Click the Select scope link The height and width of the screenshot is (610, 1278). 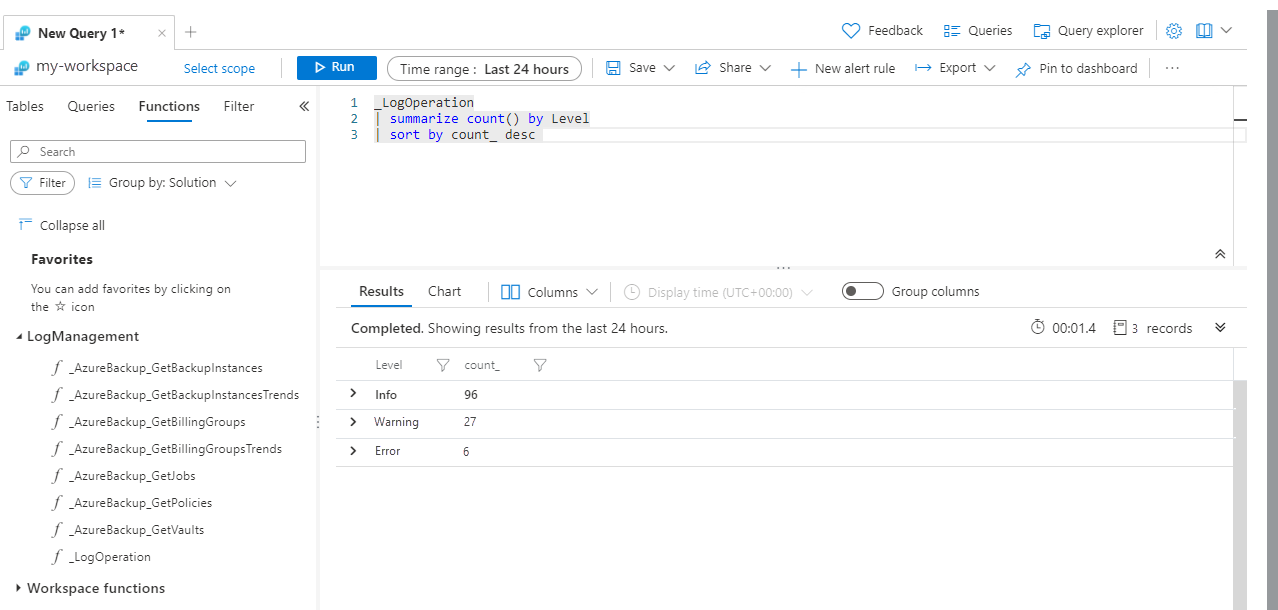click(219, 69)
